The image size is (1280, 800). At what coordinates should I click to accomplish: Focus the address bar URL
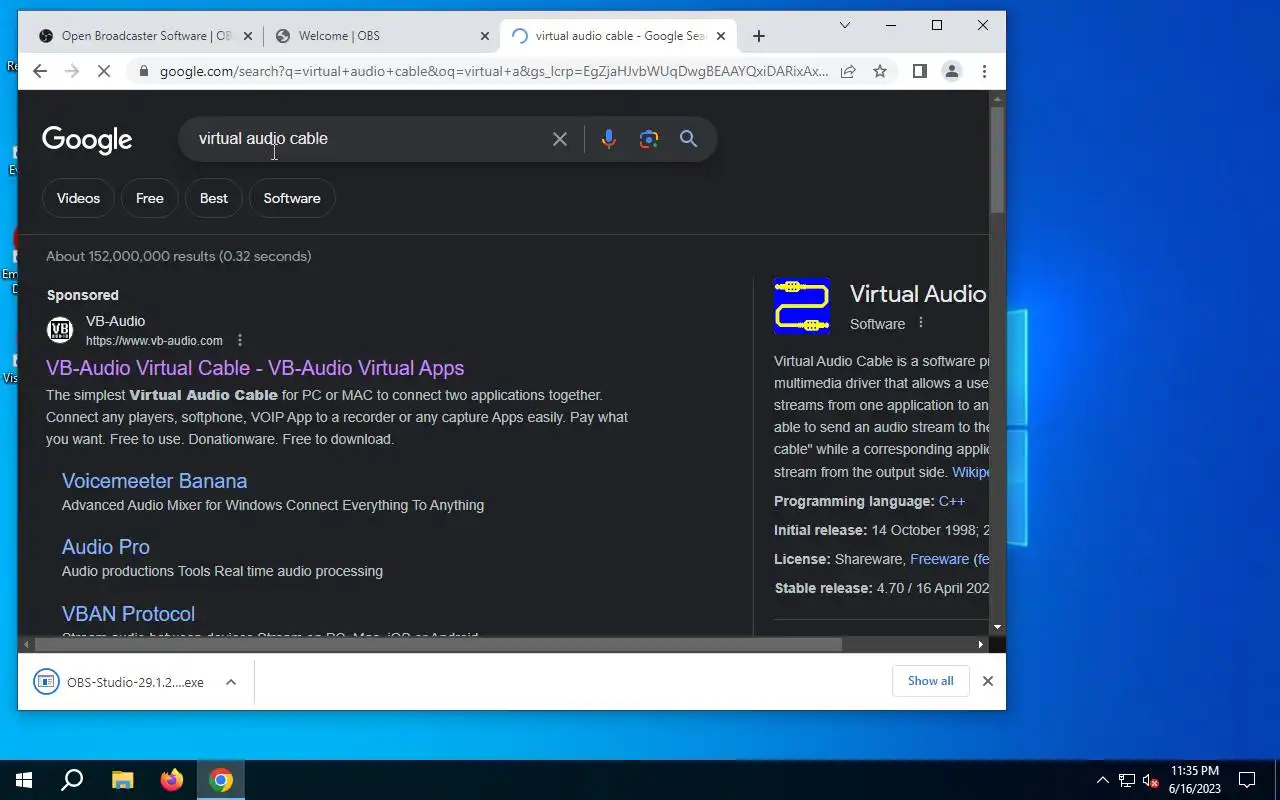pos(494,71)
